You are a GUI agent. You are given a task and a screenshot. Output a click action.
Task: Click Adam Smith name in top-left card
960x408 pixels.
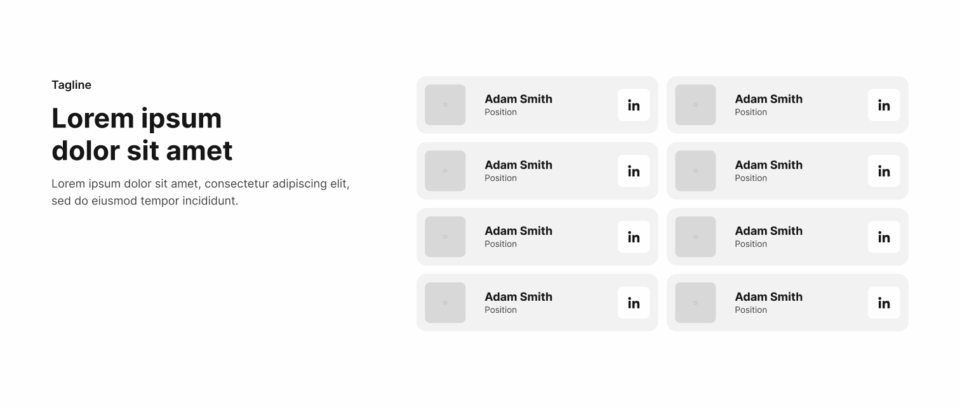518,99
